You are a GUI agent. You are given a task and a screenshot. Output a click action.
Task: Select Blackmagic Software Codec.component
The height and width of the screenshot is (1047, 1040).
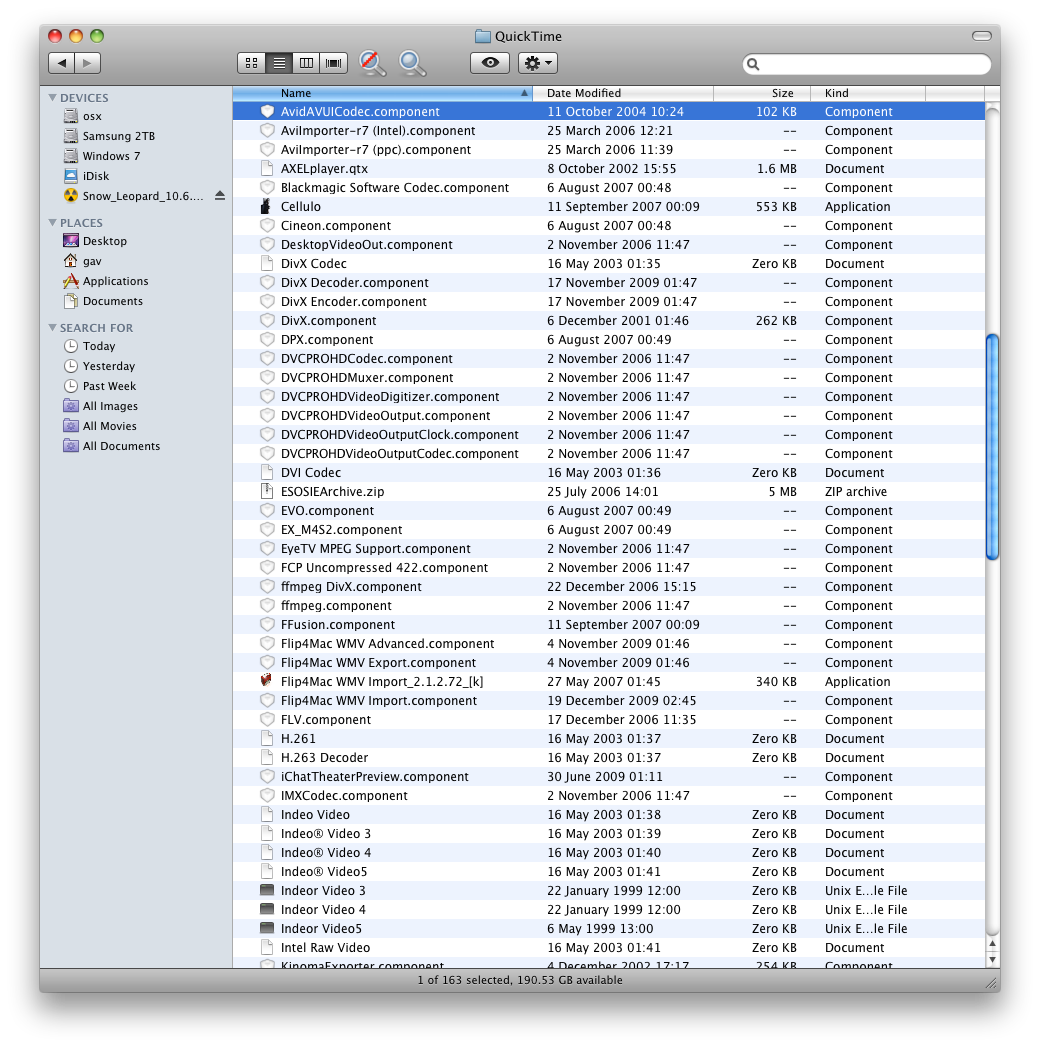pyautogui.click(x=395, y=188)
